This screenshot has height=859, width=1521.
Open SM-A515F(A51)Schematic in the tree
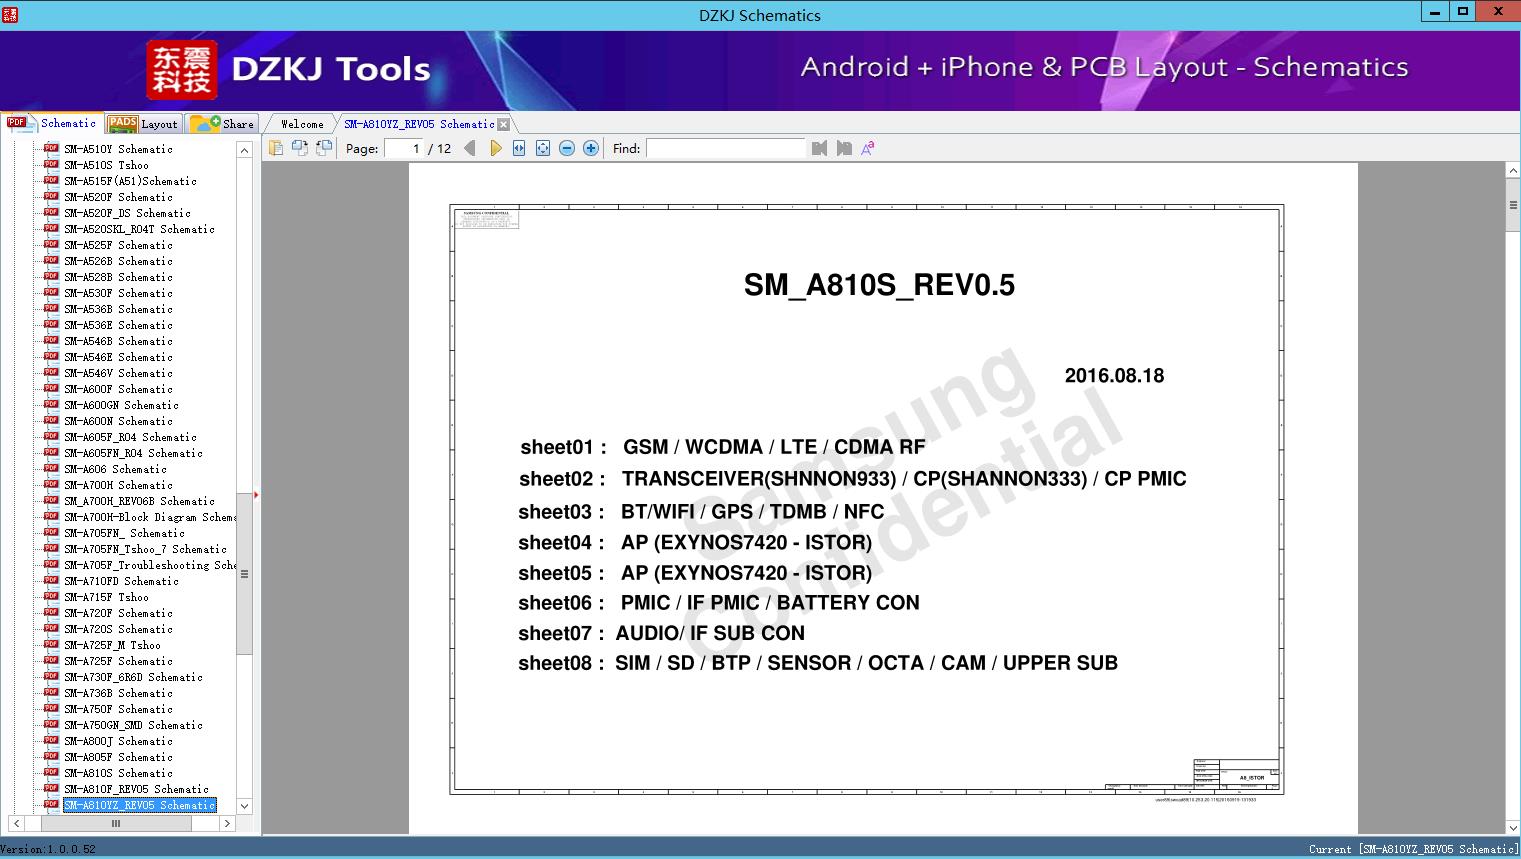(130, 181)
